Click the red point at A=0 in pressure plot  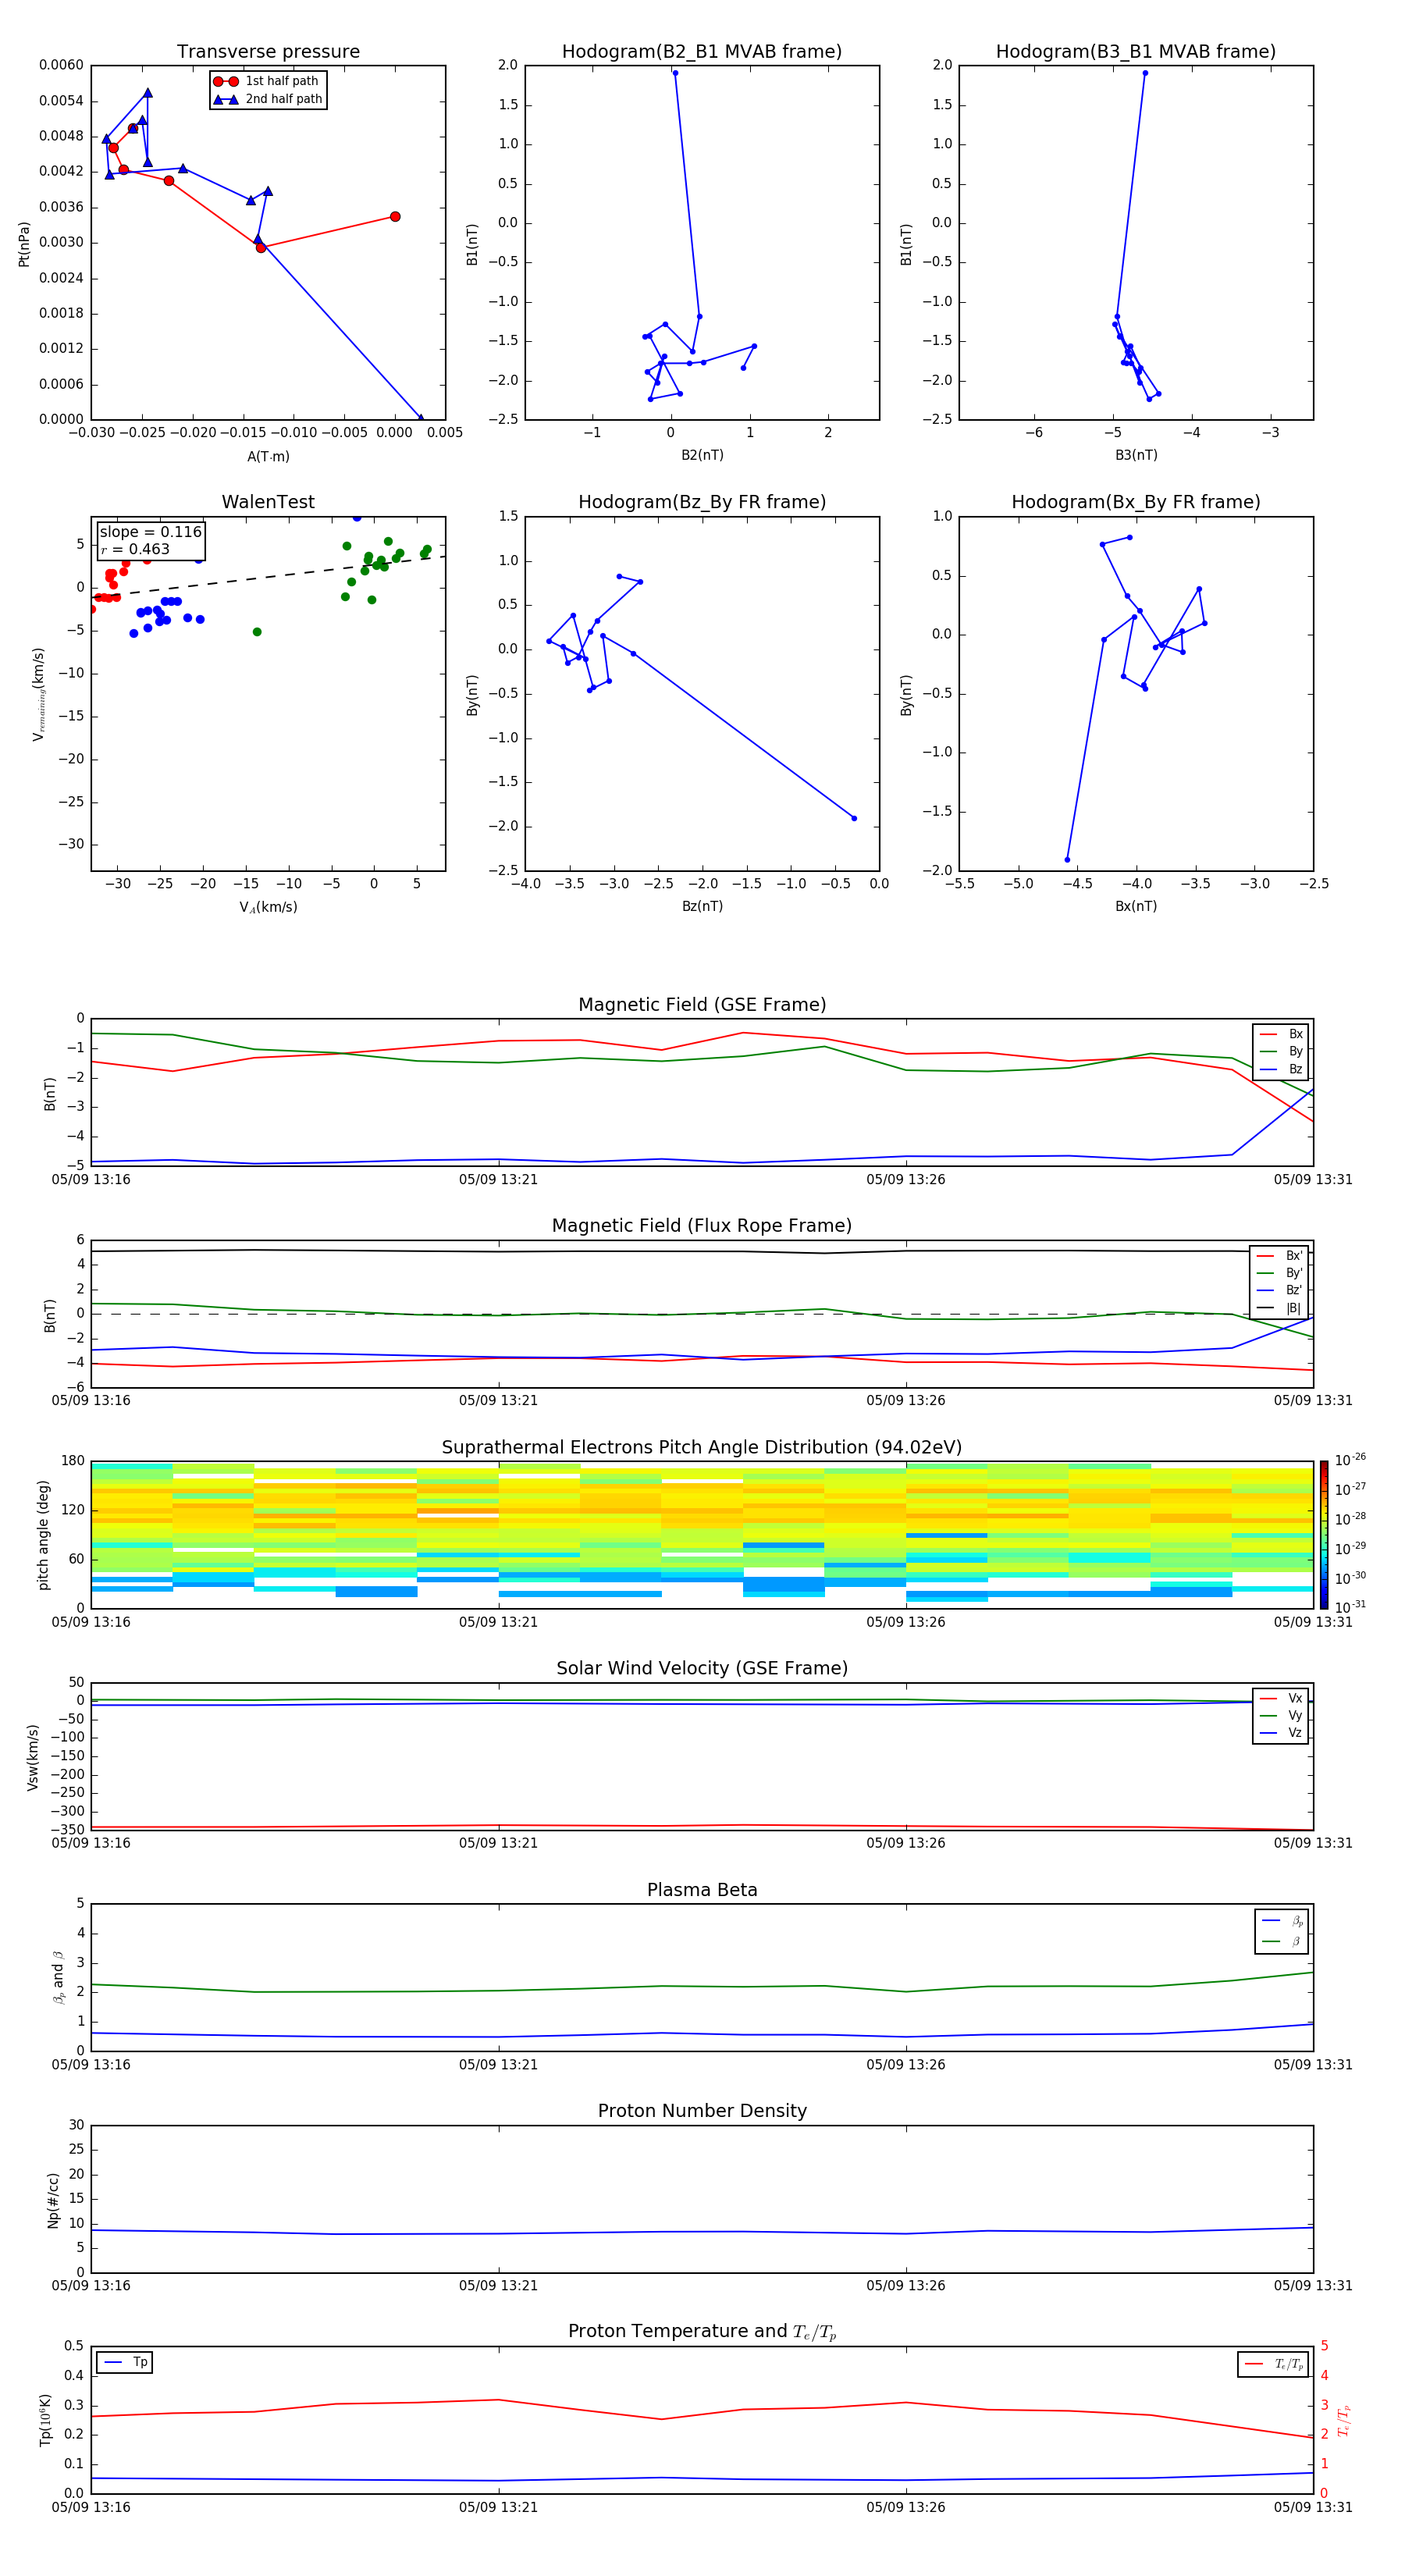[x=395, y=216]
